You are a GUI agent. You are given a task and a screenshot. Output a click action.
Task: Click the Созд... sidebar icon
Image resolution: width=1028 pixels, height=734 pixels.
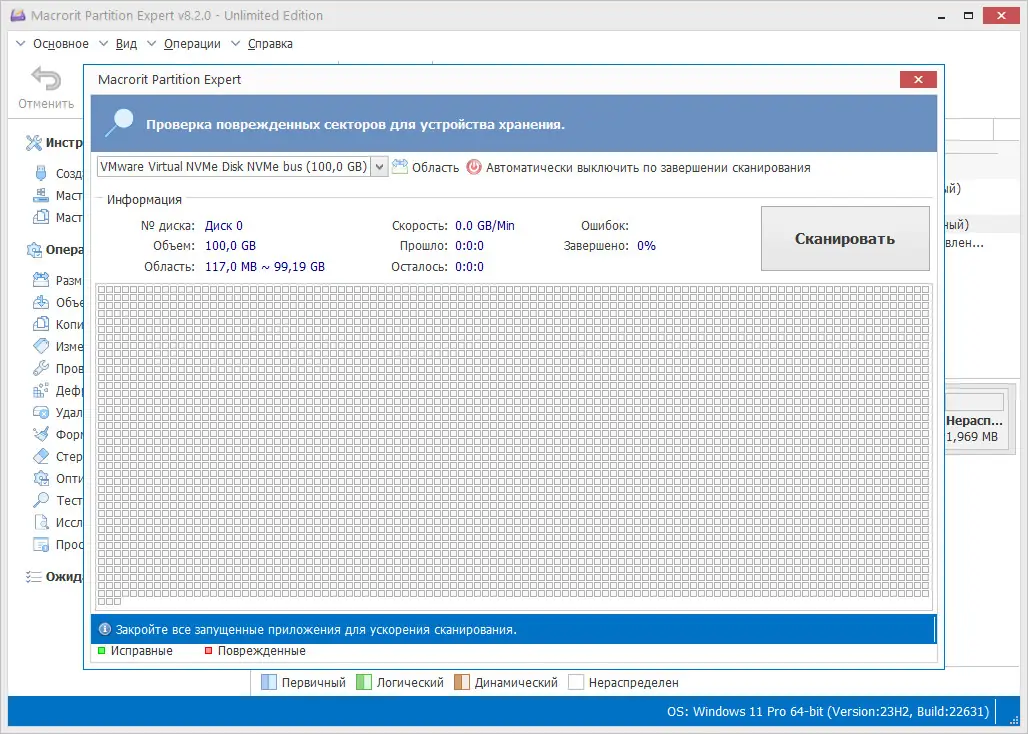pos(41,173)
